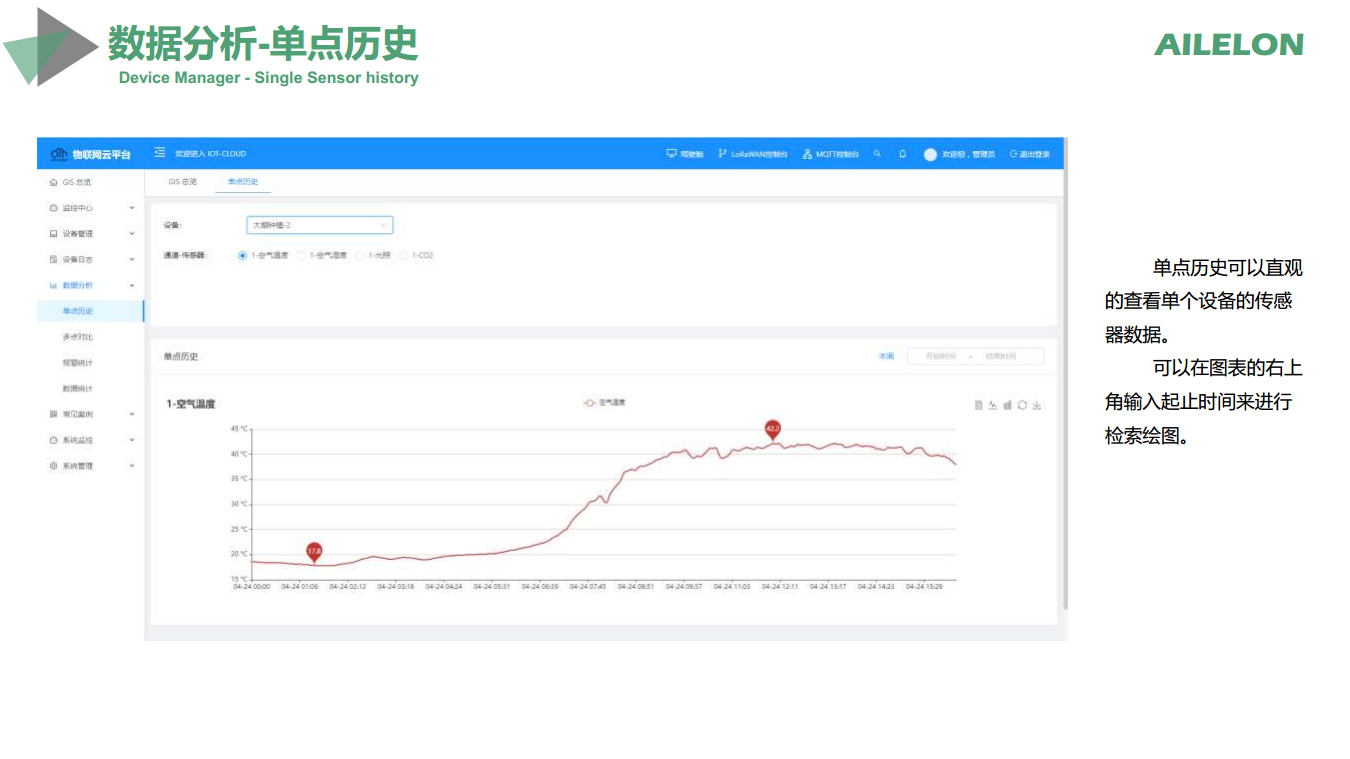Click the page vertical scrollbar
This screenshot has height=759, width=1350.
click(x=1065, y=375)
